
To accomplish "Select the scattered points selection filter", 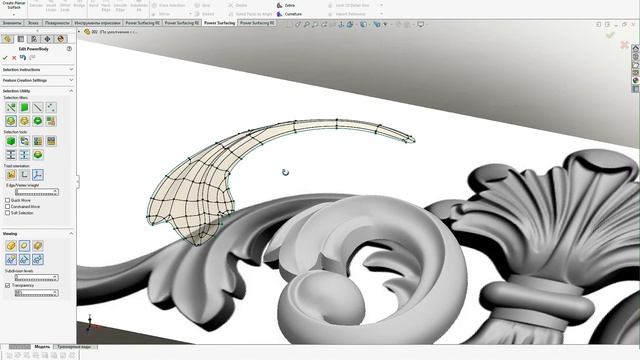I will [51, 107].
